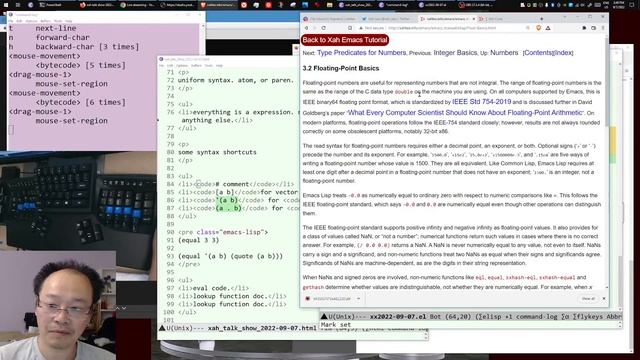Switch to the xah_talk_show Emacs taskbar item
The height and width of the screenshot is (360, 640).
click(355, 5)
